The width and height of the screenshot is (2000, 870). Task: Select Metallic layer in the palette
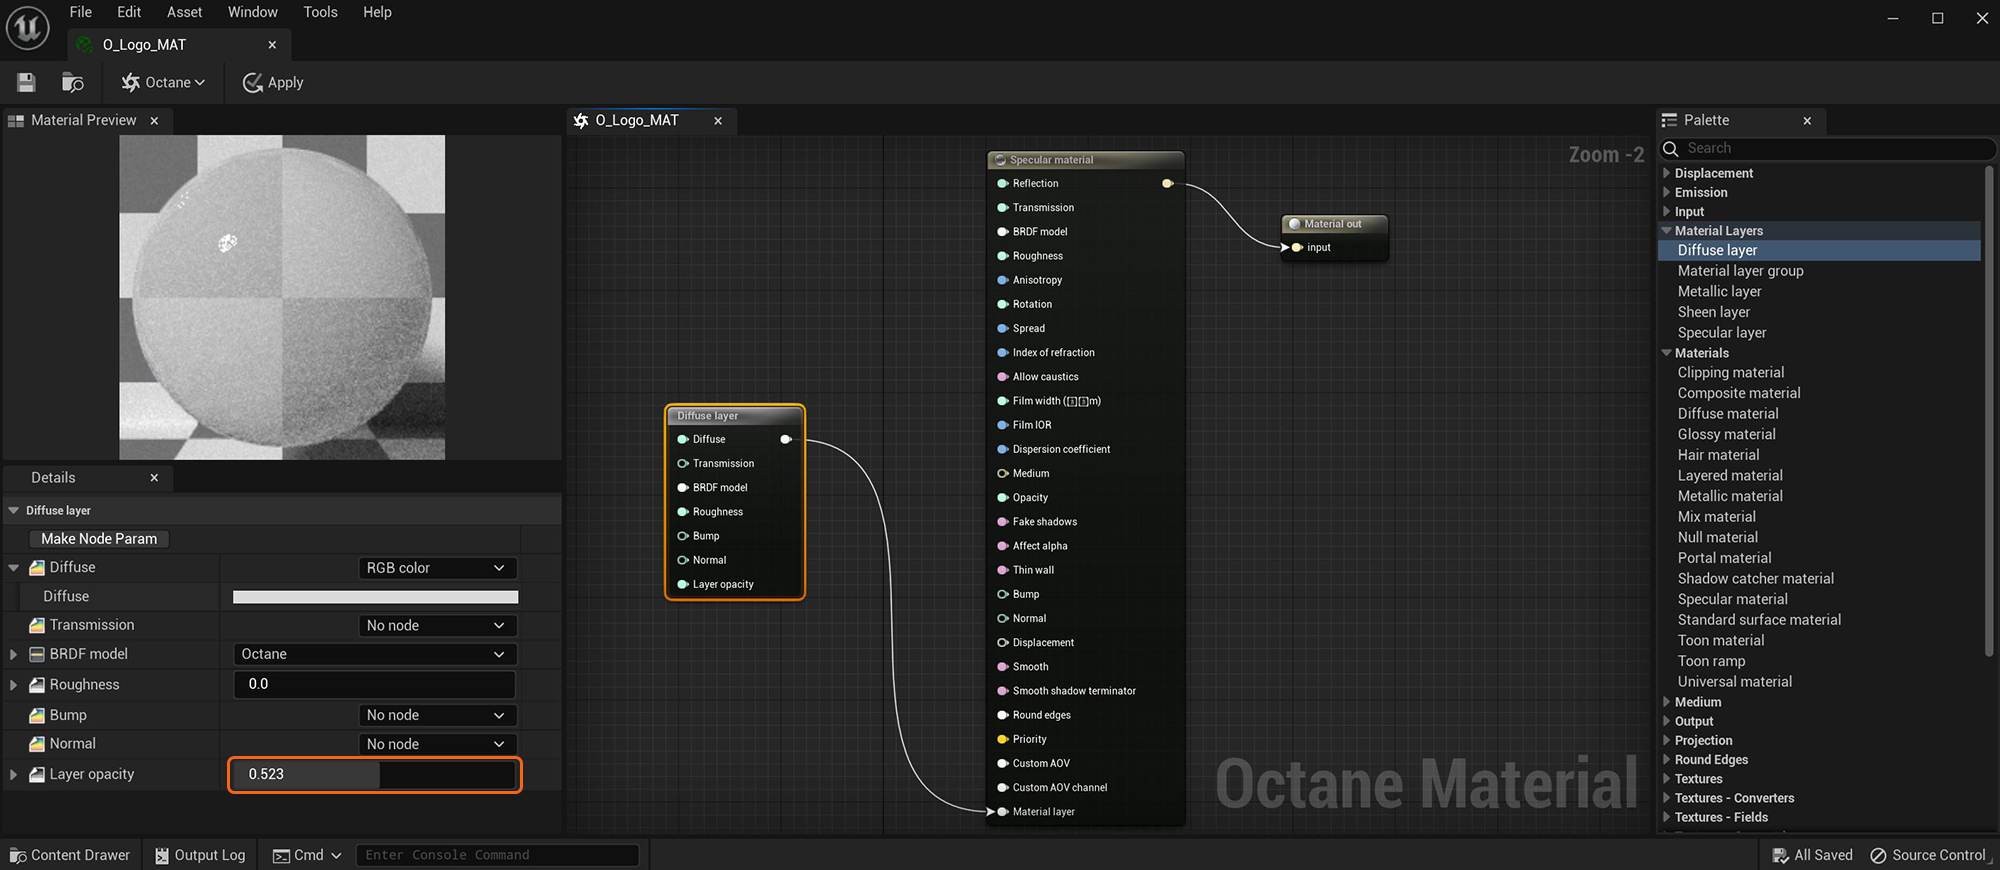(1719, 291)
